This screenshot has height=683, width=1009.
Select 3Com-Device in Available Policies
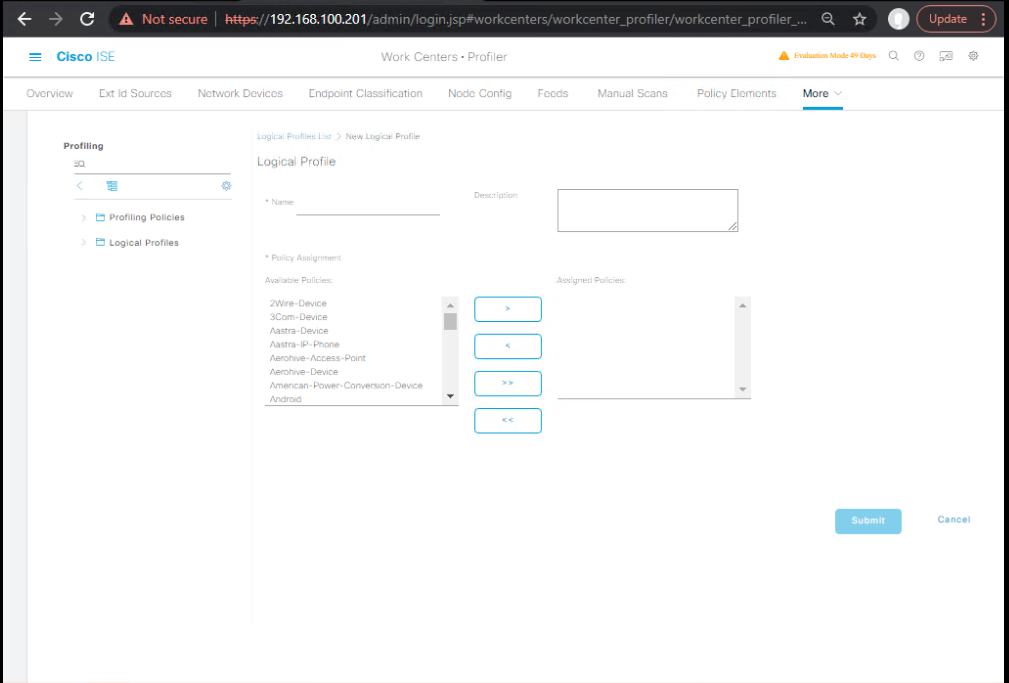(299, 317)
